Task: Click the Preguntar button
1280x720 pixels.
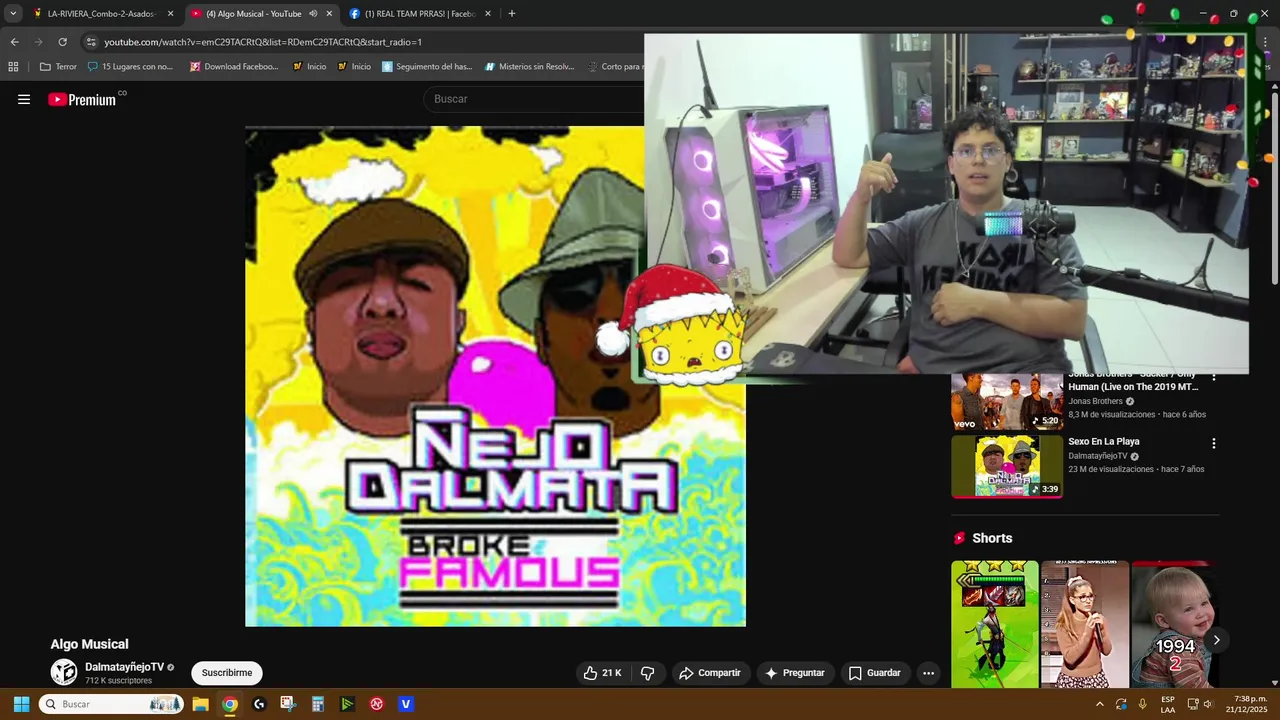Action: pos(794,673)
